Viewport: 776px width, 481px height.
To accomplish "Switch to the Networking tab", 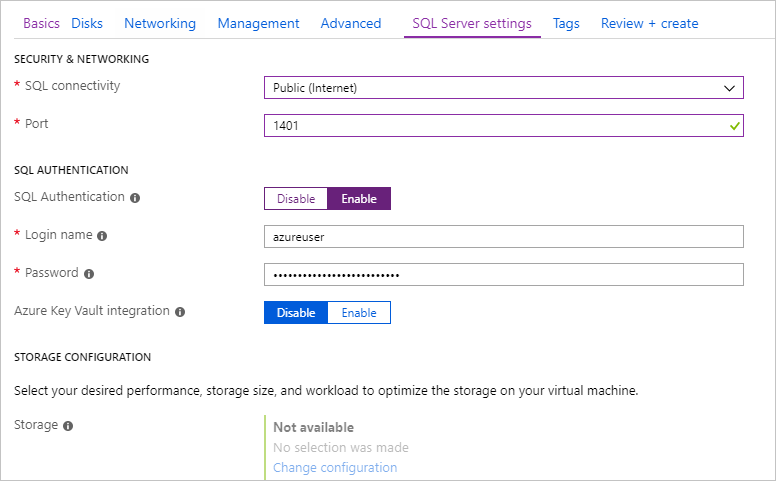I will (x=160, y=23).
